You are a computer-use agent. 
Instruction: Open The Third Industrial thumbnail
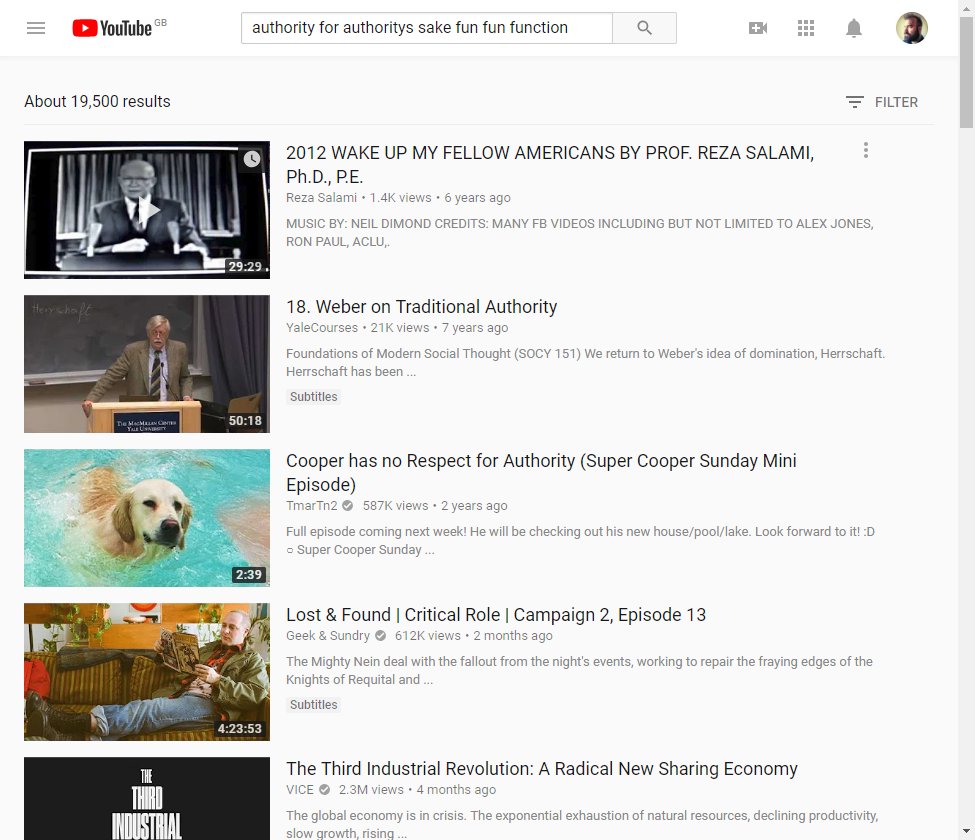tap(147, 798)
